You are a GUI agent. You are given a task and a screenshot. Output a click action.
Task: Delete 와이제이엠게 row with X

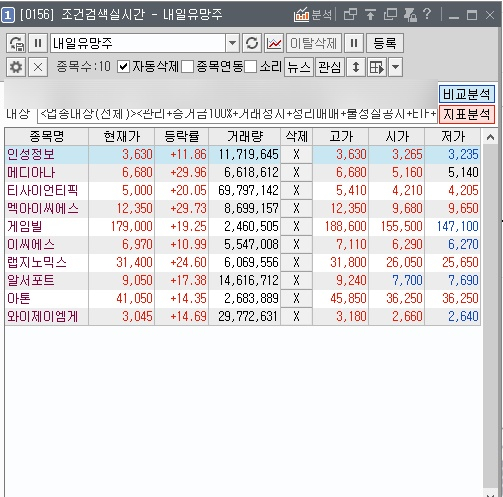(296, 316)
